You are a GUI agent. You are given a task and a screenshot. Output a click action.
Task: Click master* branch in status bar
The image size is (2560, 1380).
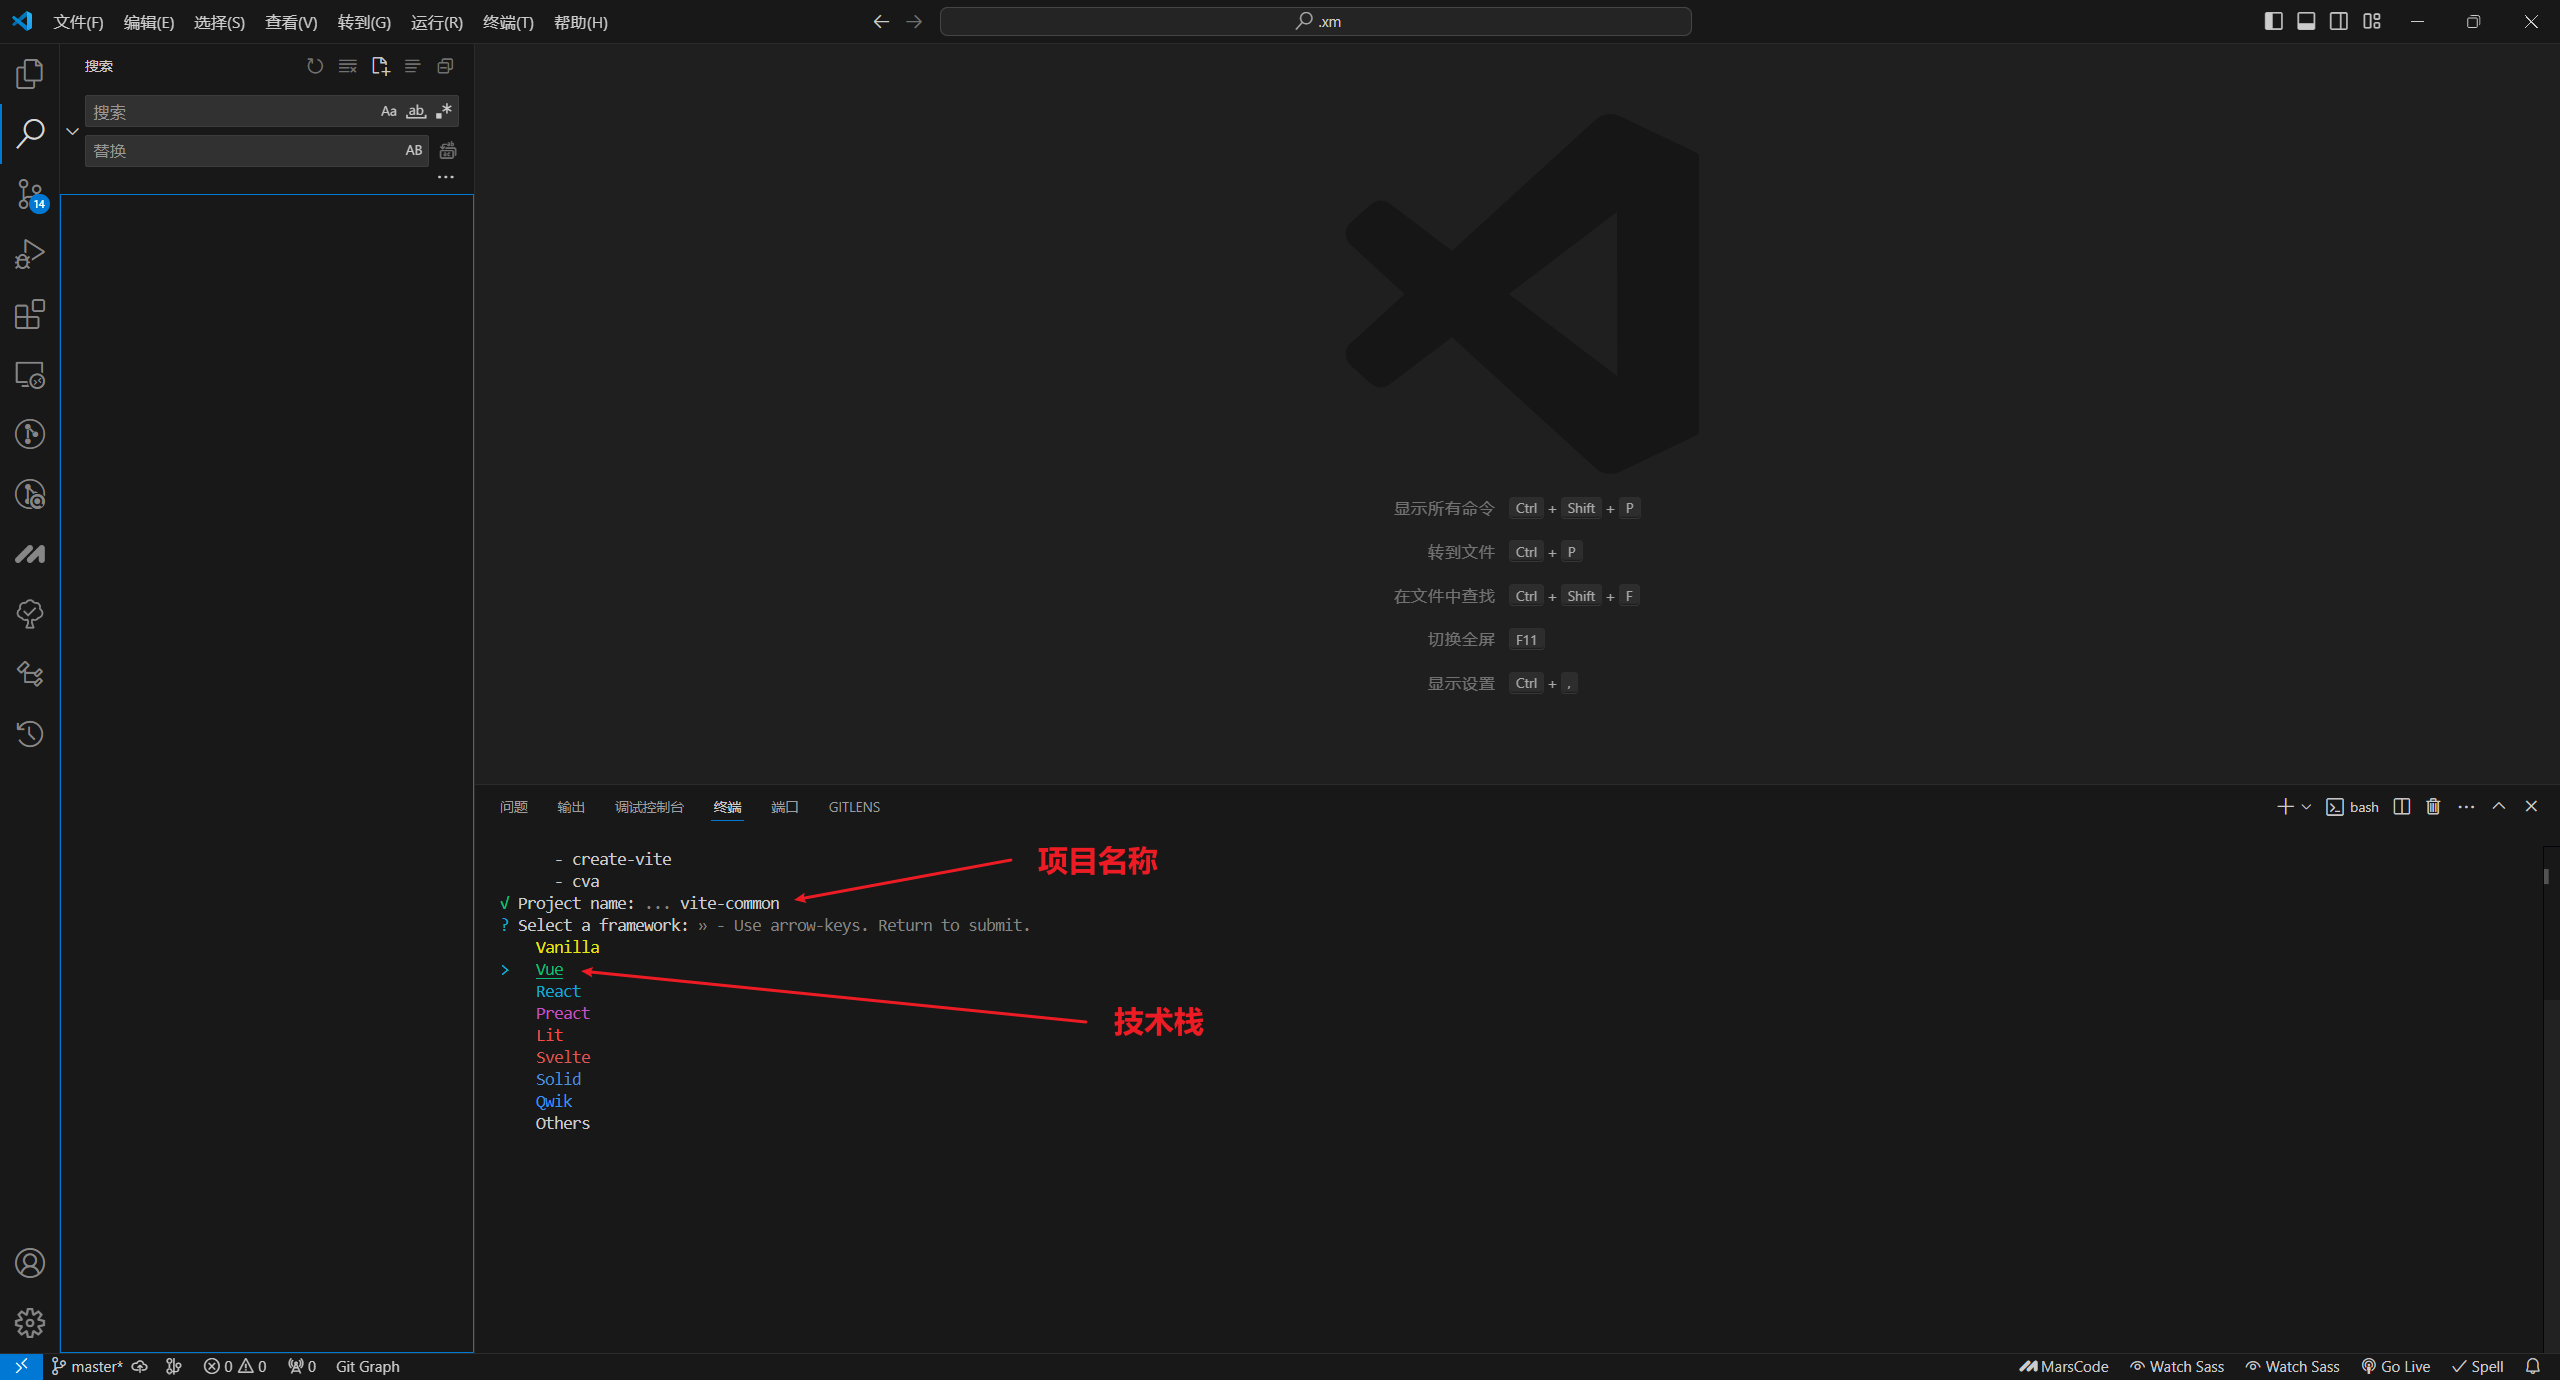click(x=96, y=1366)
